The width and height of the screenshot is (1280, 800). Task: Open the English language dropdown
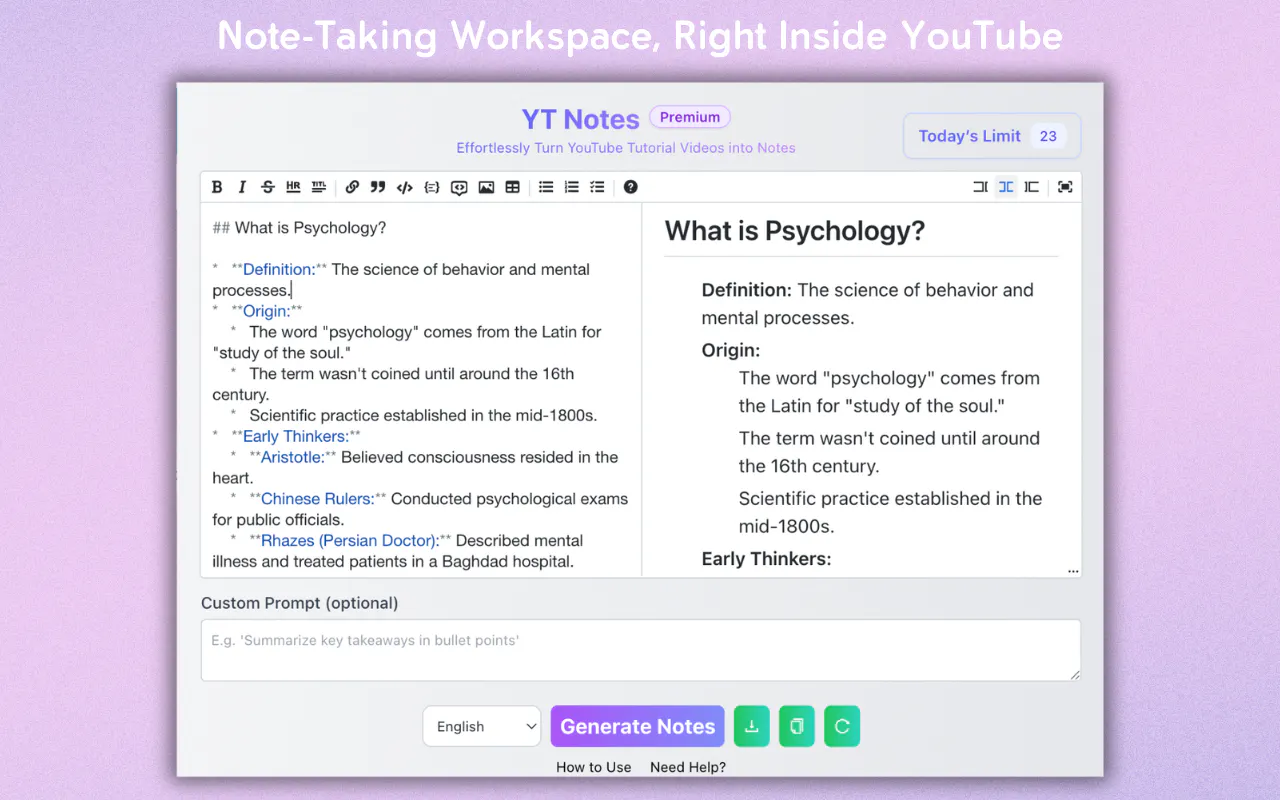point(482,727)
